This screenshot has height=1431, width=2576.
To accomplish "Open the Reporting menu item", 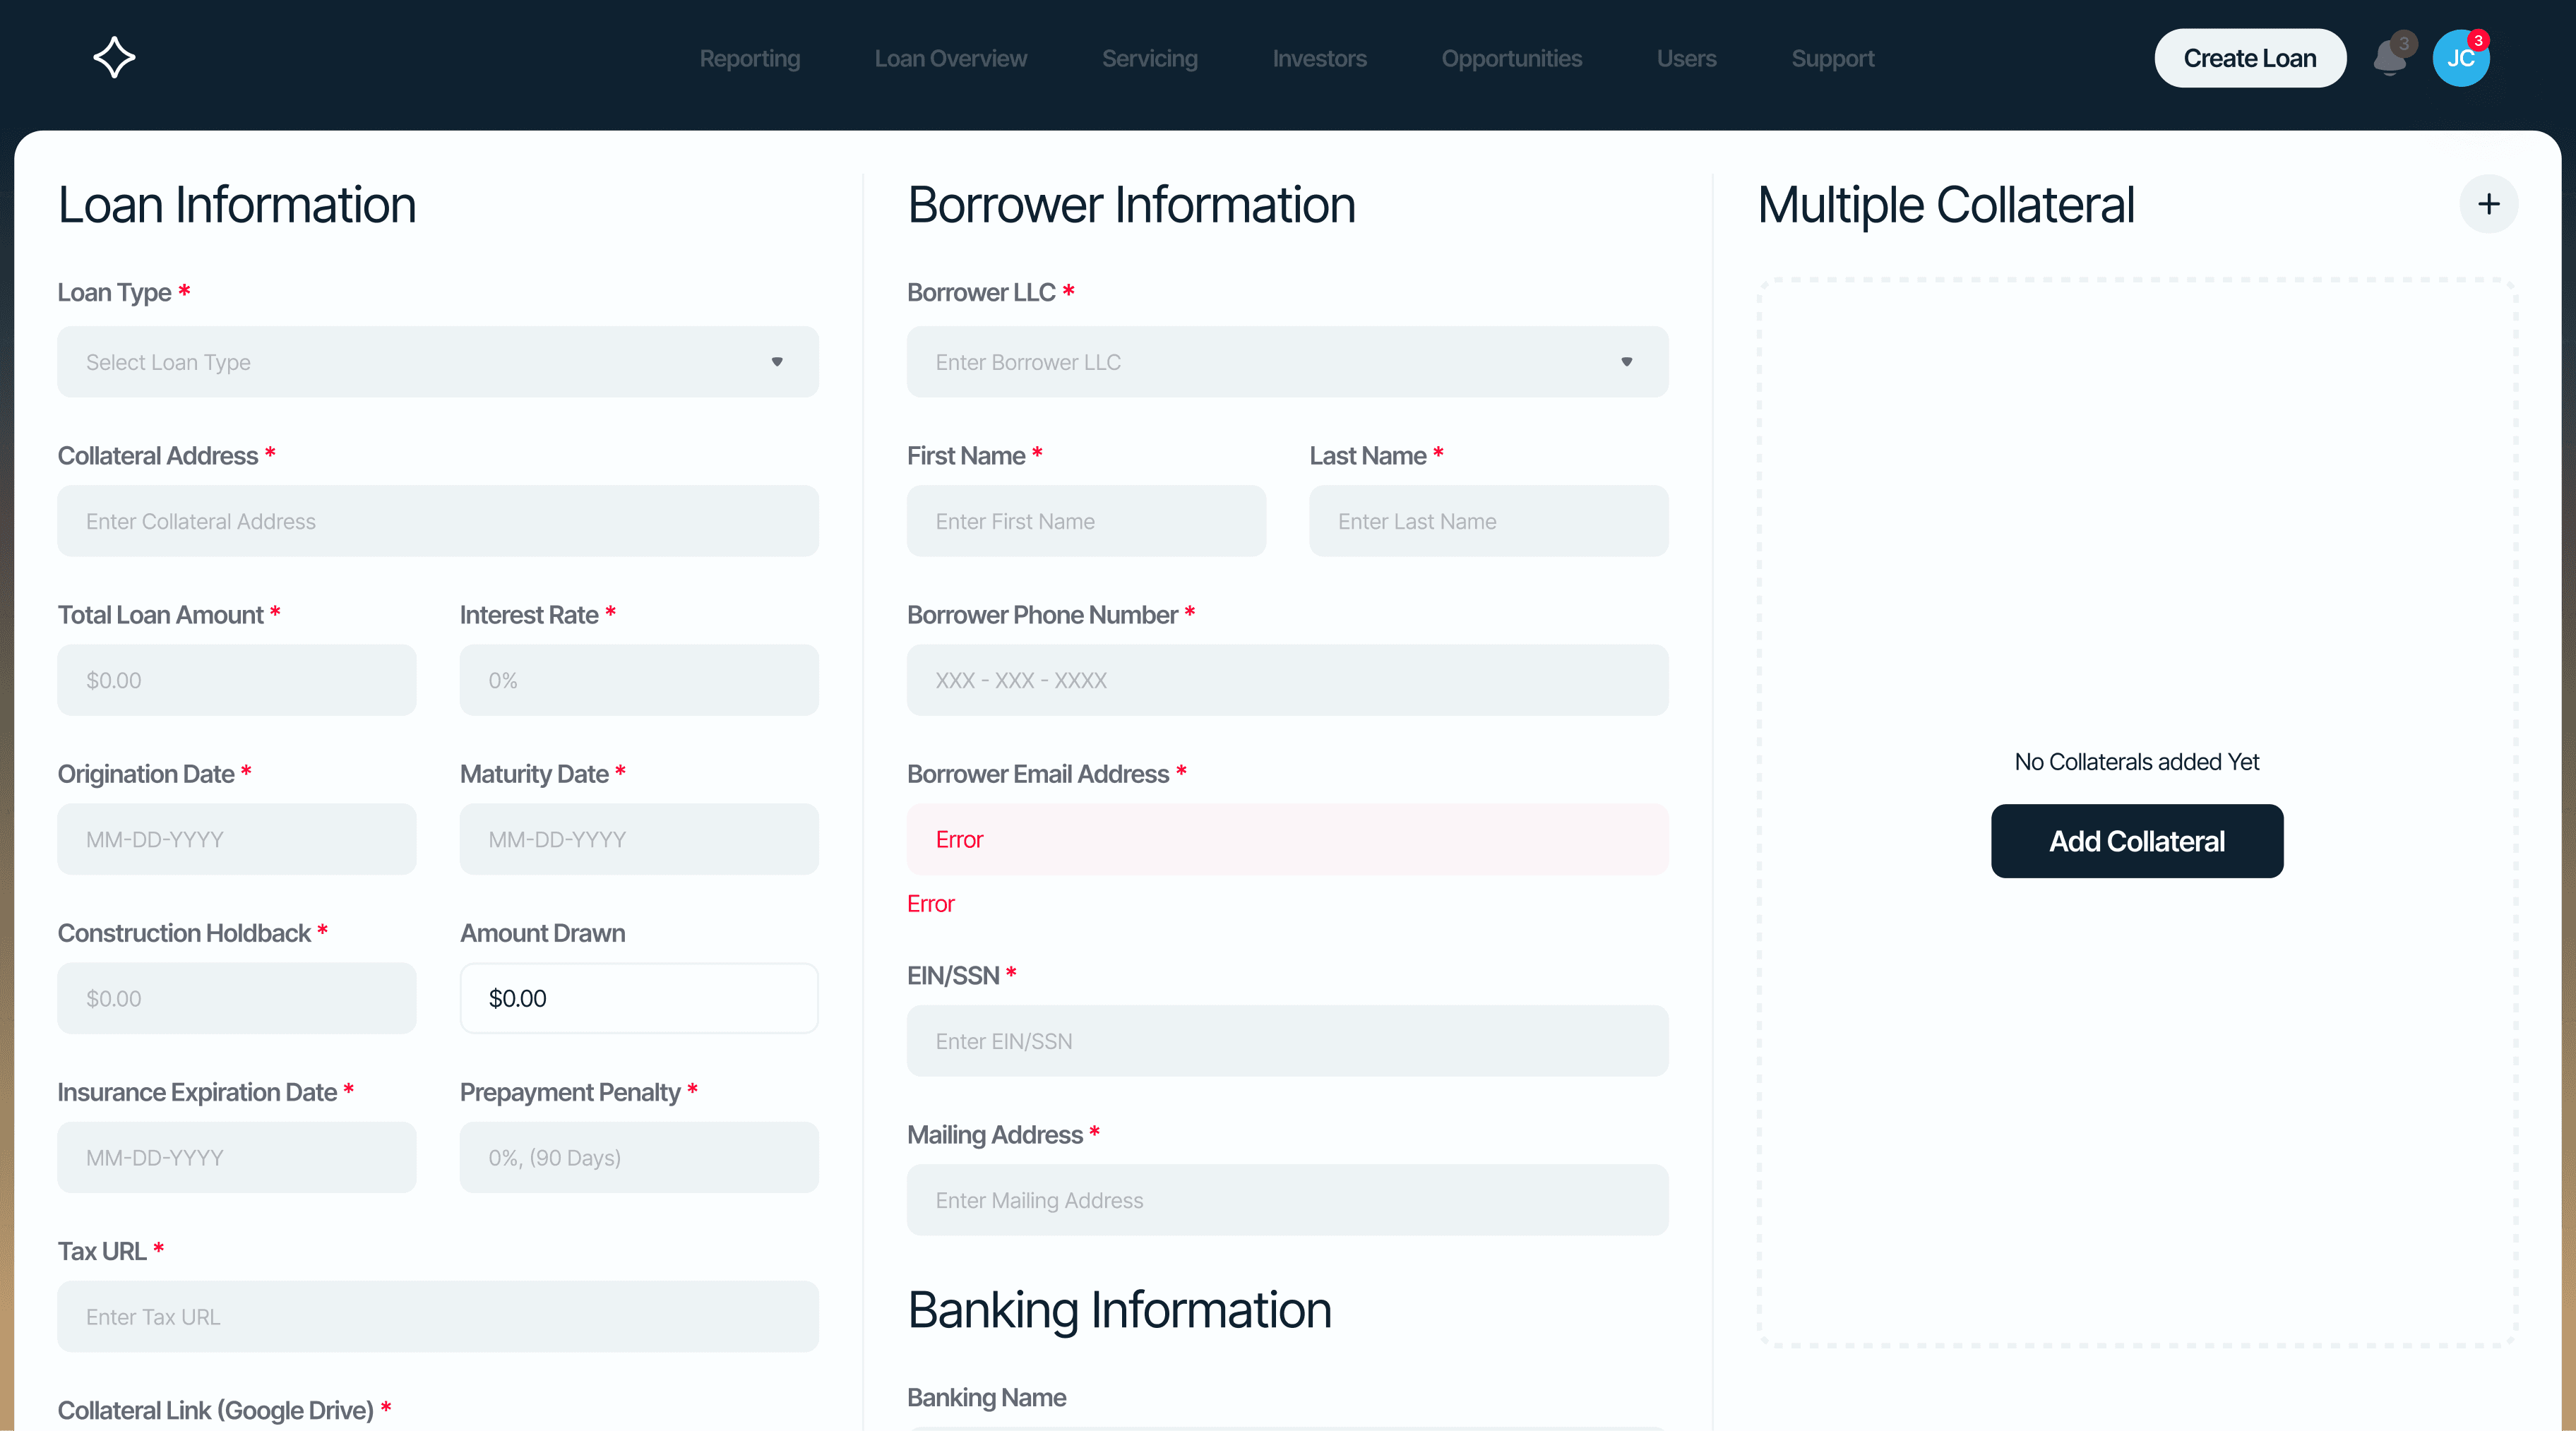I will [749, 59].
